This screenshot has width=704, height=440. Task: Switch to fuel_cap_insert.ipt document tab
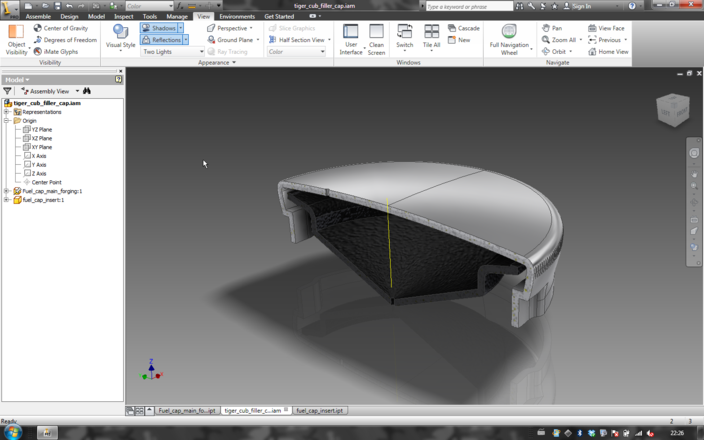coord(320,411)
